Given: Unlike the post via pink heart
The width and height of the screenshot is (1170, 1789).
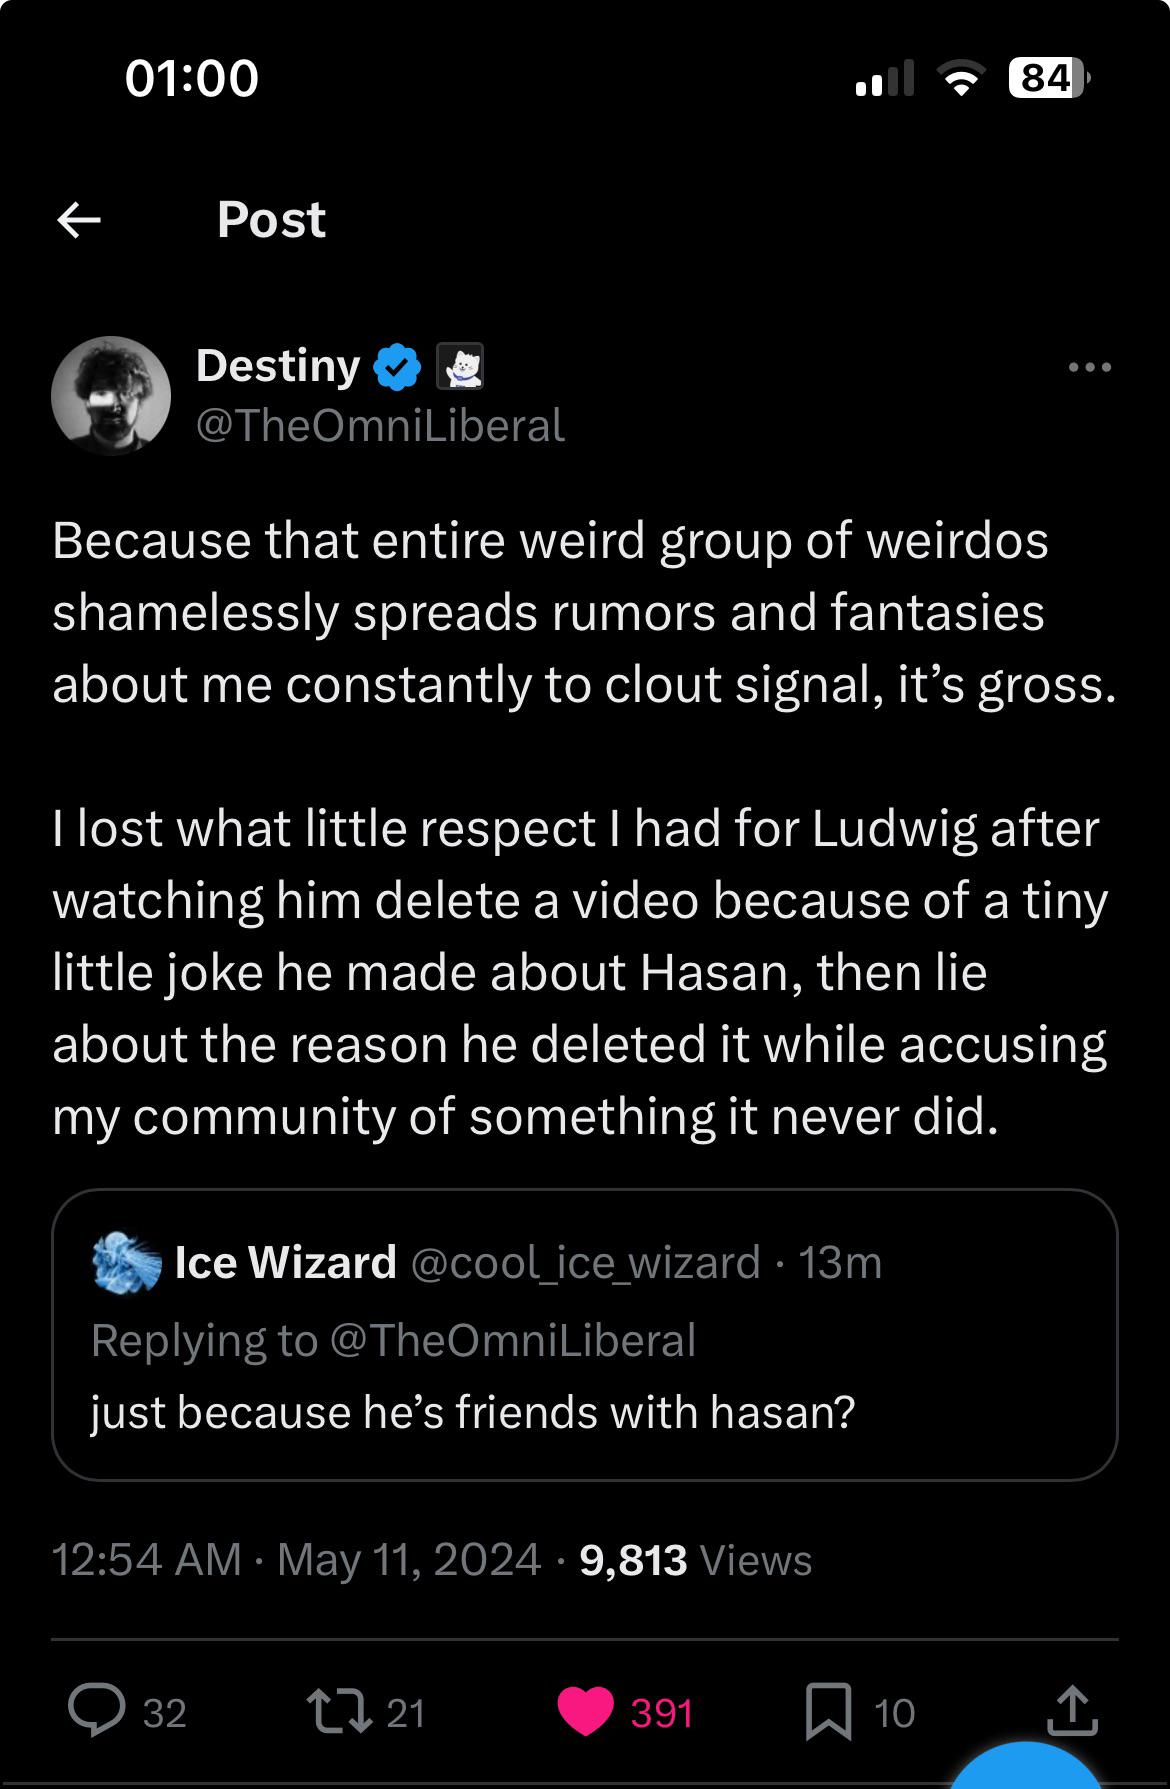Looking at the screenshot, I should click(x=586, y=1710).
